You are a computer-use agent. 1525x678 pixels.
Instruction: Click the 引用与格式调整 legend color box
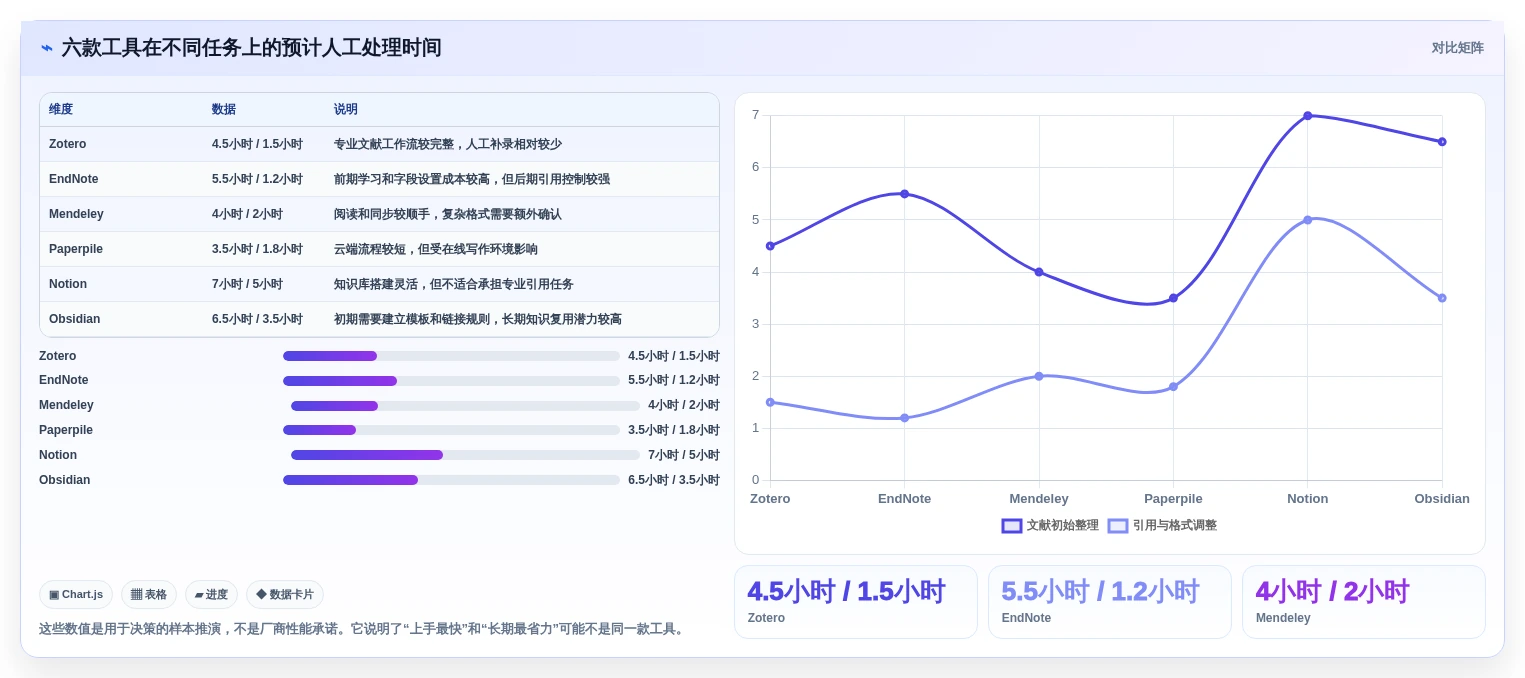pyautogui.click(x=1118, y=526)
